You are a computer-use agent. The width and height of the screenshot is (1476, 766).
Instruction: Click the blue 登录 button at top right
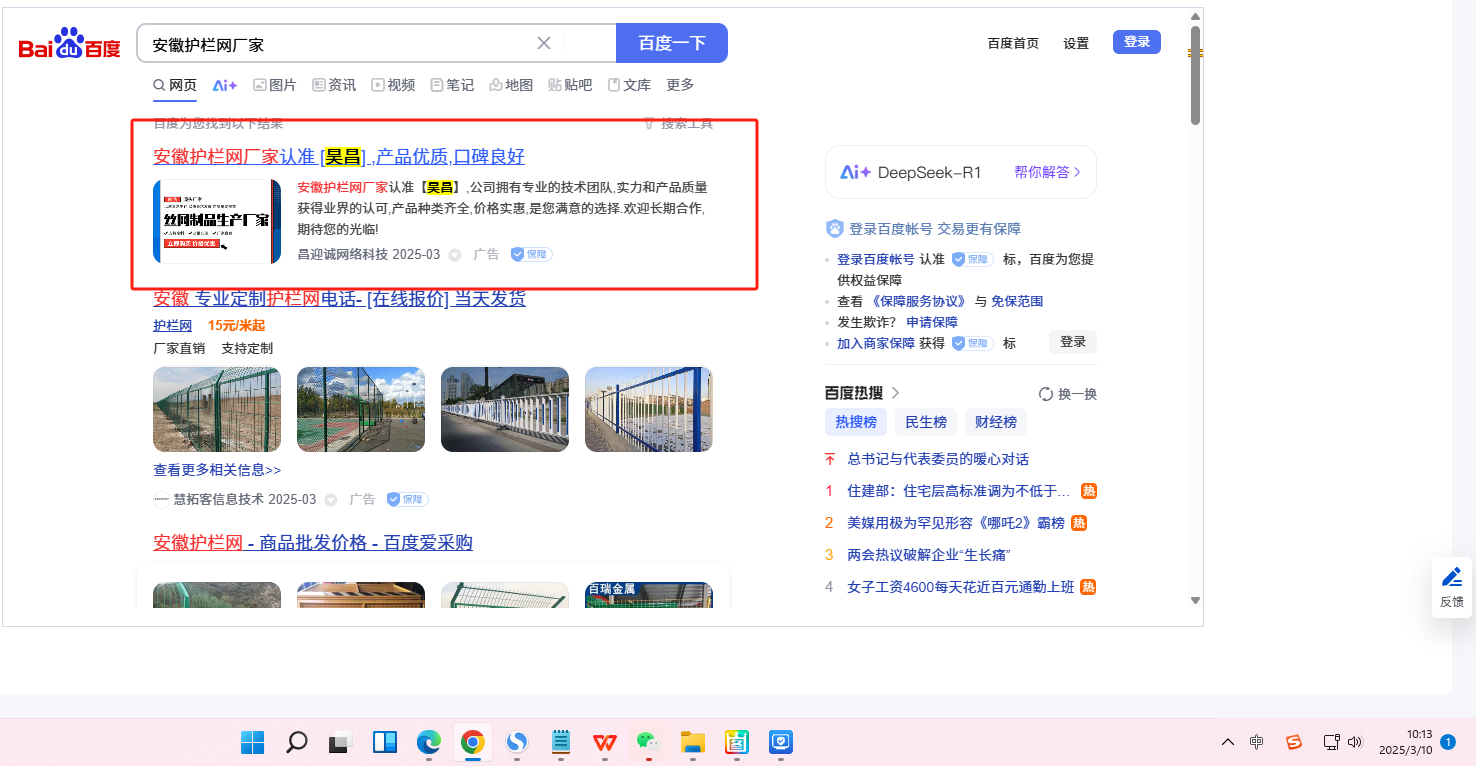pos(1137,42)
